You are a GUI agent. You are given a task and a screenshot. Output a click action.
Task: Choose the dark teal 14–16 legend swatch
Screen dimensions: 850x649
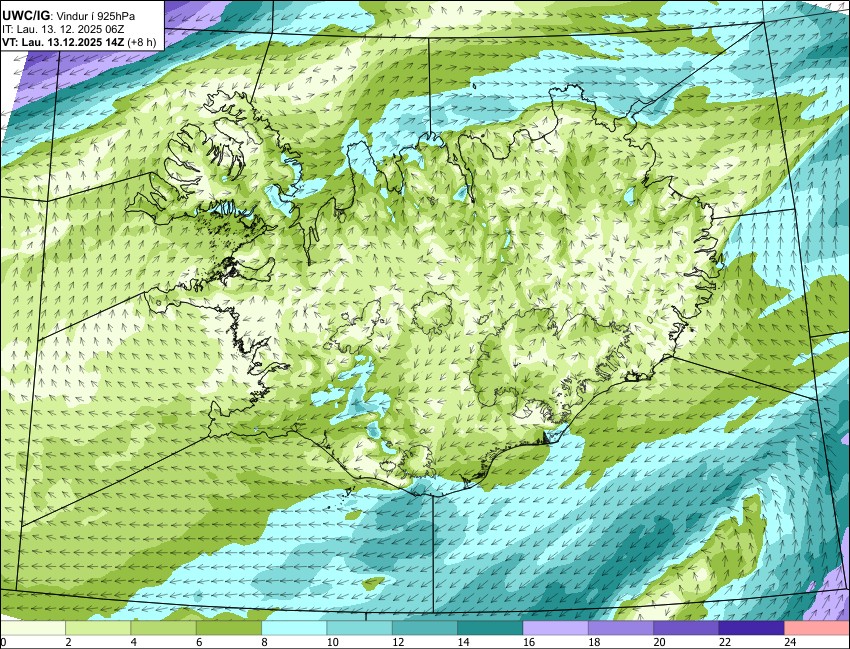coord(490,628)
